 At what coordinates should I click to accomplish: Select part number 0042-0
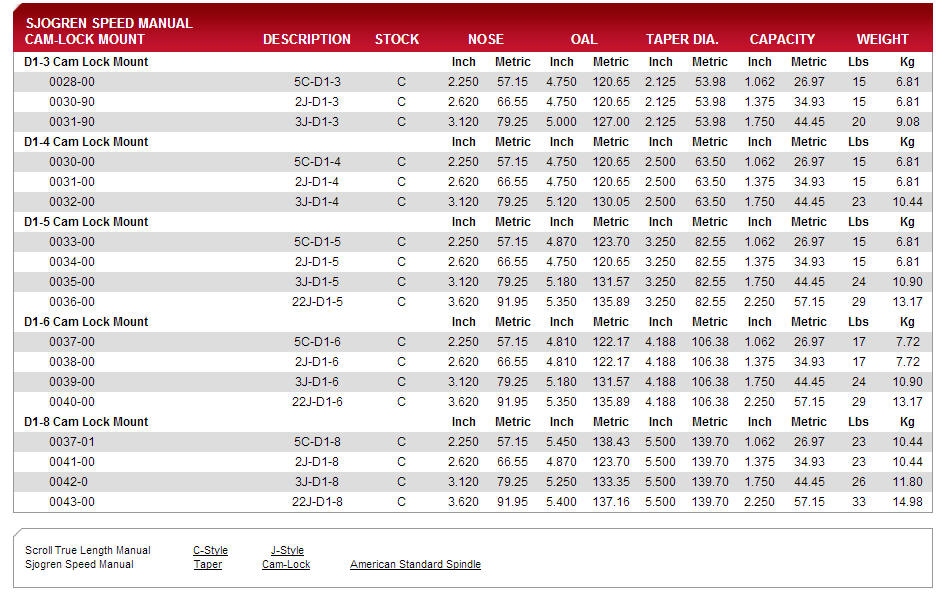68,482
